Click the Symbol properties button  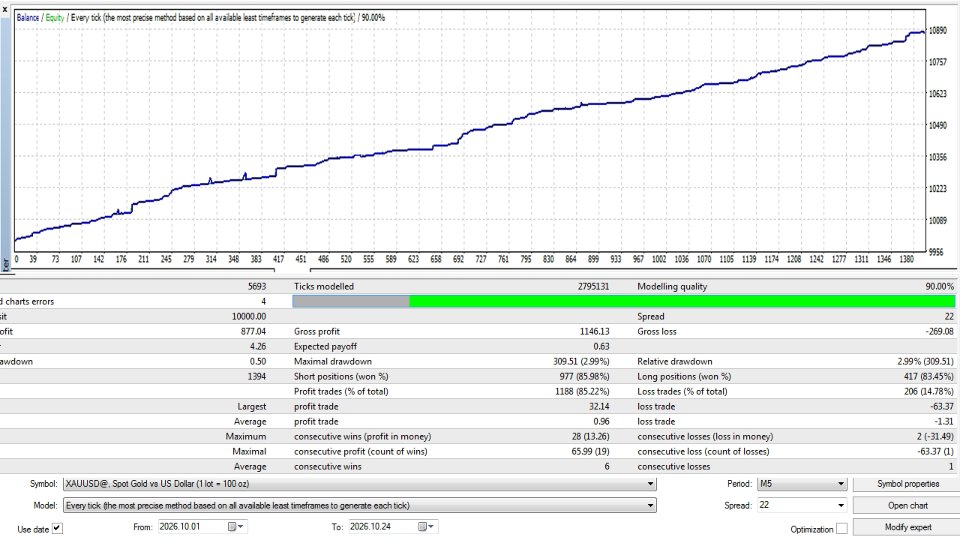tap(907, 484)
